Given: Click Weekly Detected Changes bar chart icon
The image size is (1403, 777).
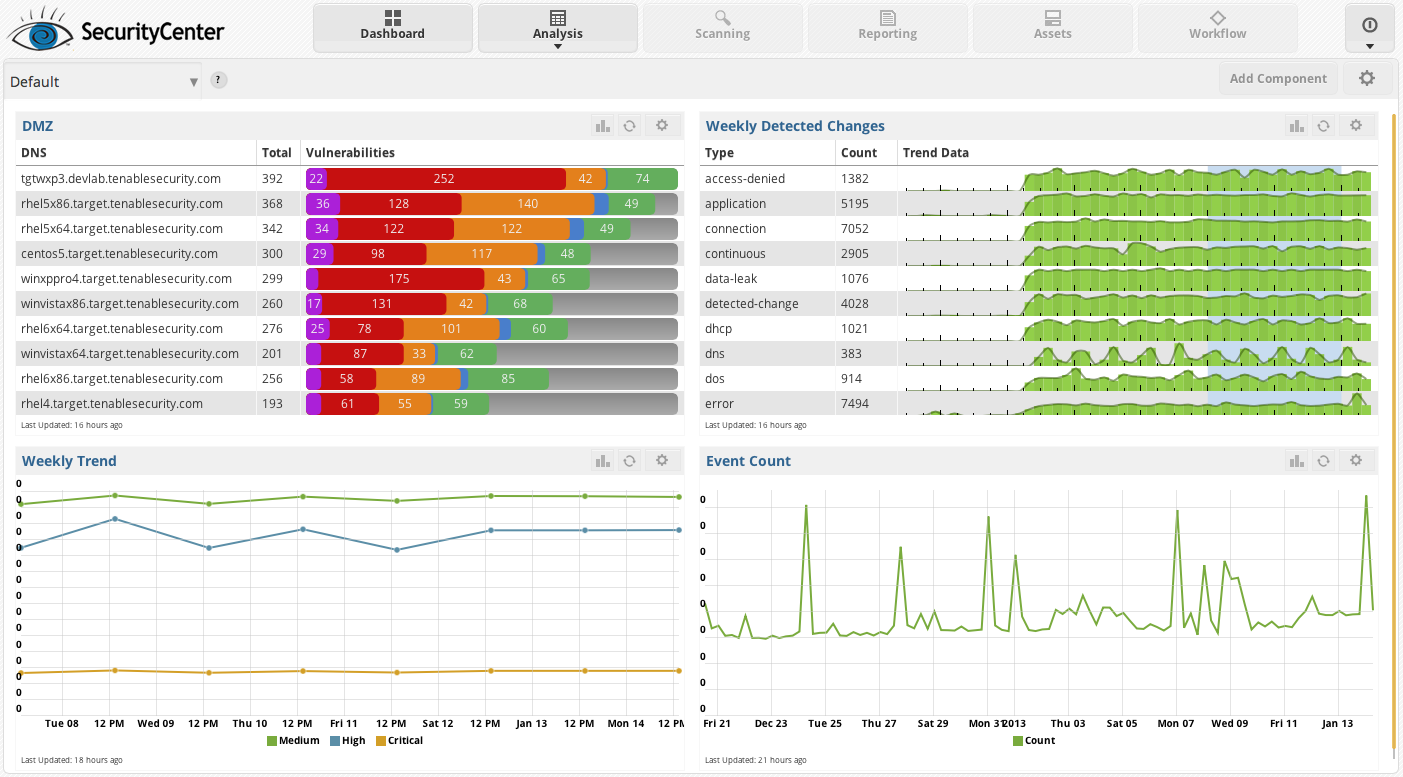Looking at the screenshot, I should tap(1296, 126).
